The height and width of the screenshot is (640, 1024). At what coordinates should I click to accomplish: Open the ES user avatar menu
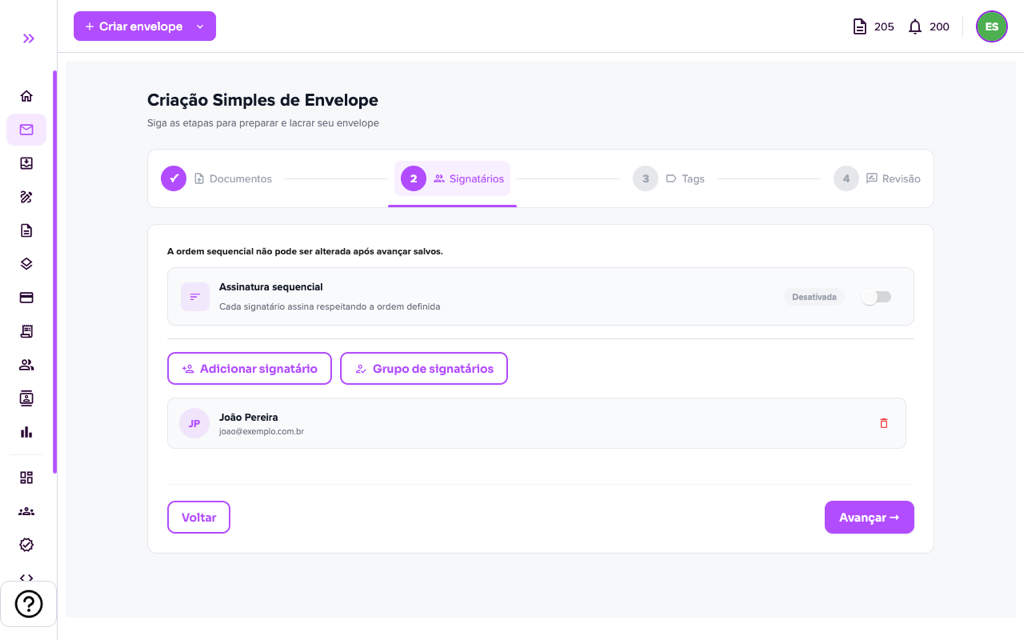991,27
